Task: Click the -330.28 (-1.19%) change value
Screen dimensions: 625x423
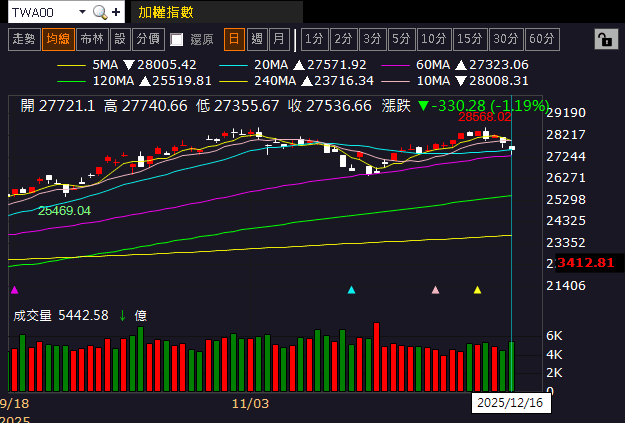Action: coord(490,106)
